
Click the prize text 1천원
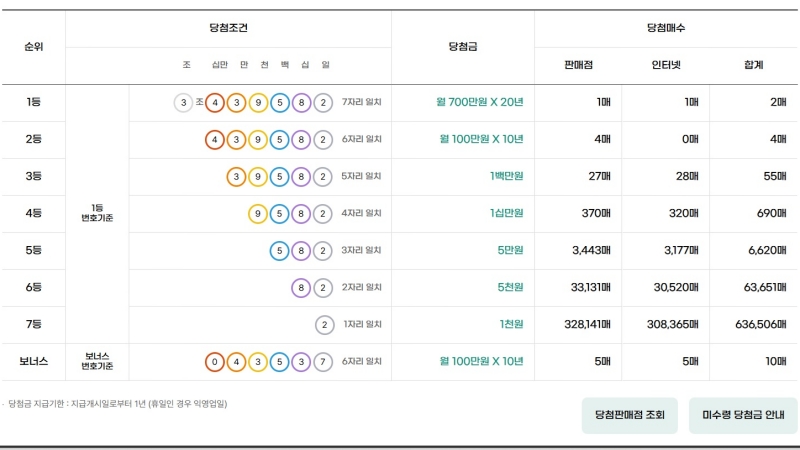(x=512, y=324)
